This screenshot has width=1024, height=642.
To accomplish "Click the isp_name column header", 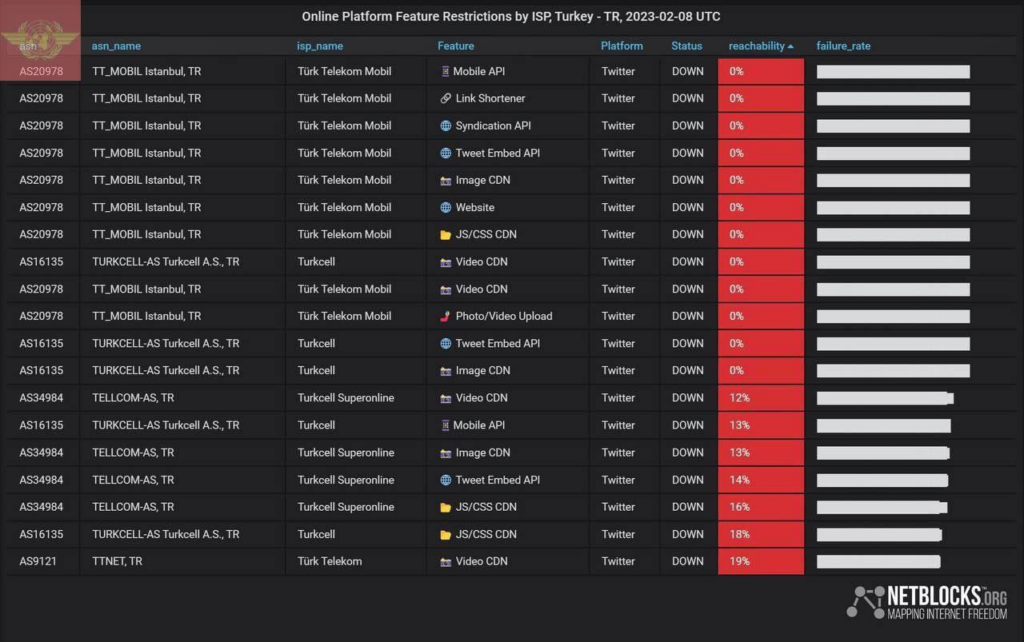I will pyautogui.click(x=320, y=46).
